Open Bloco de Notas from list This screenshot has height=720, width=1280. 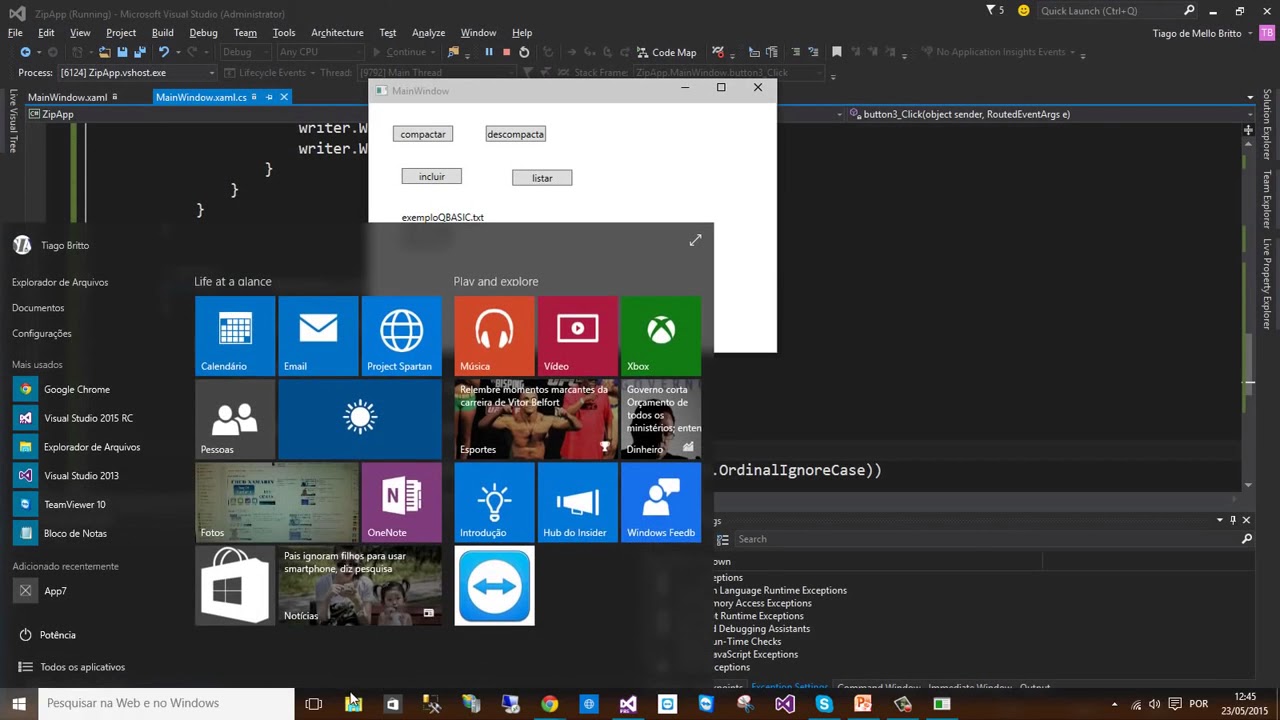pos(75,533)
